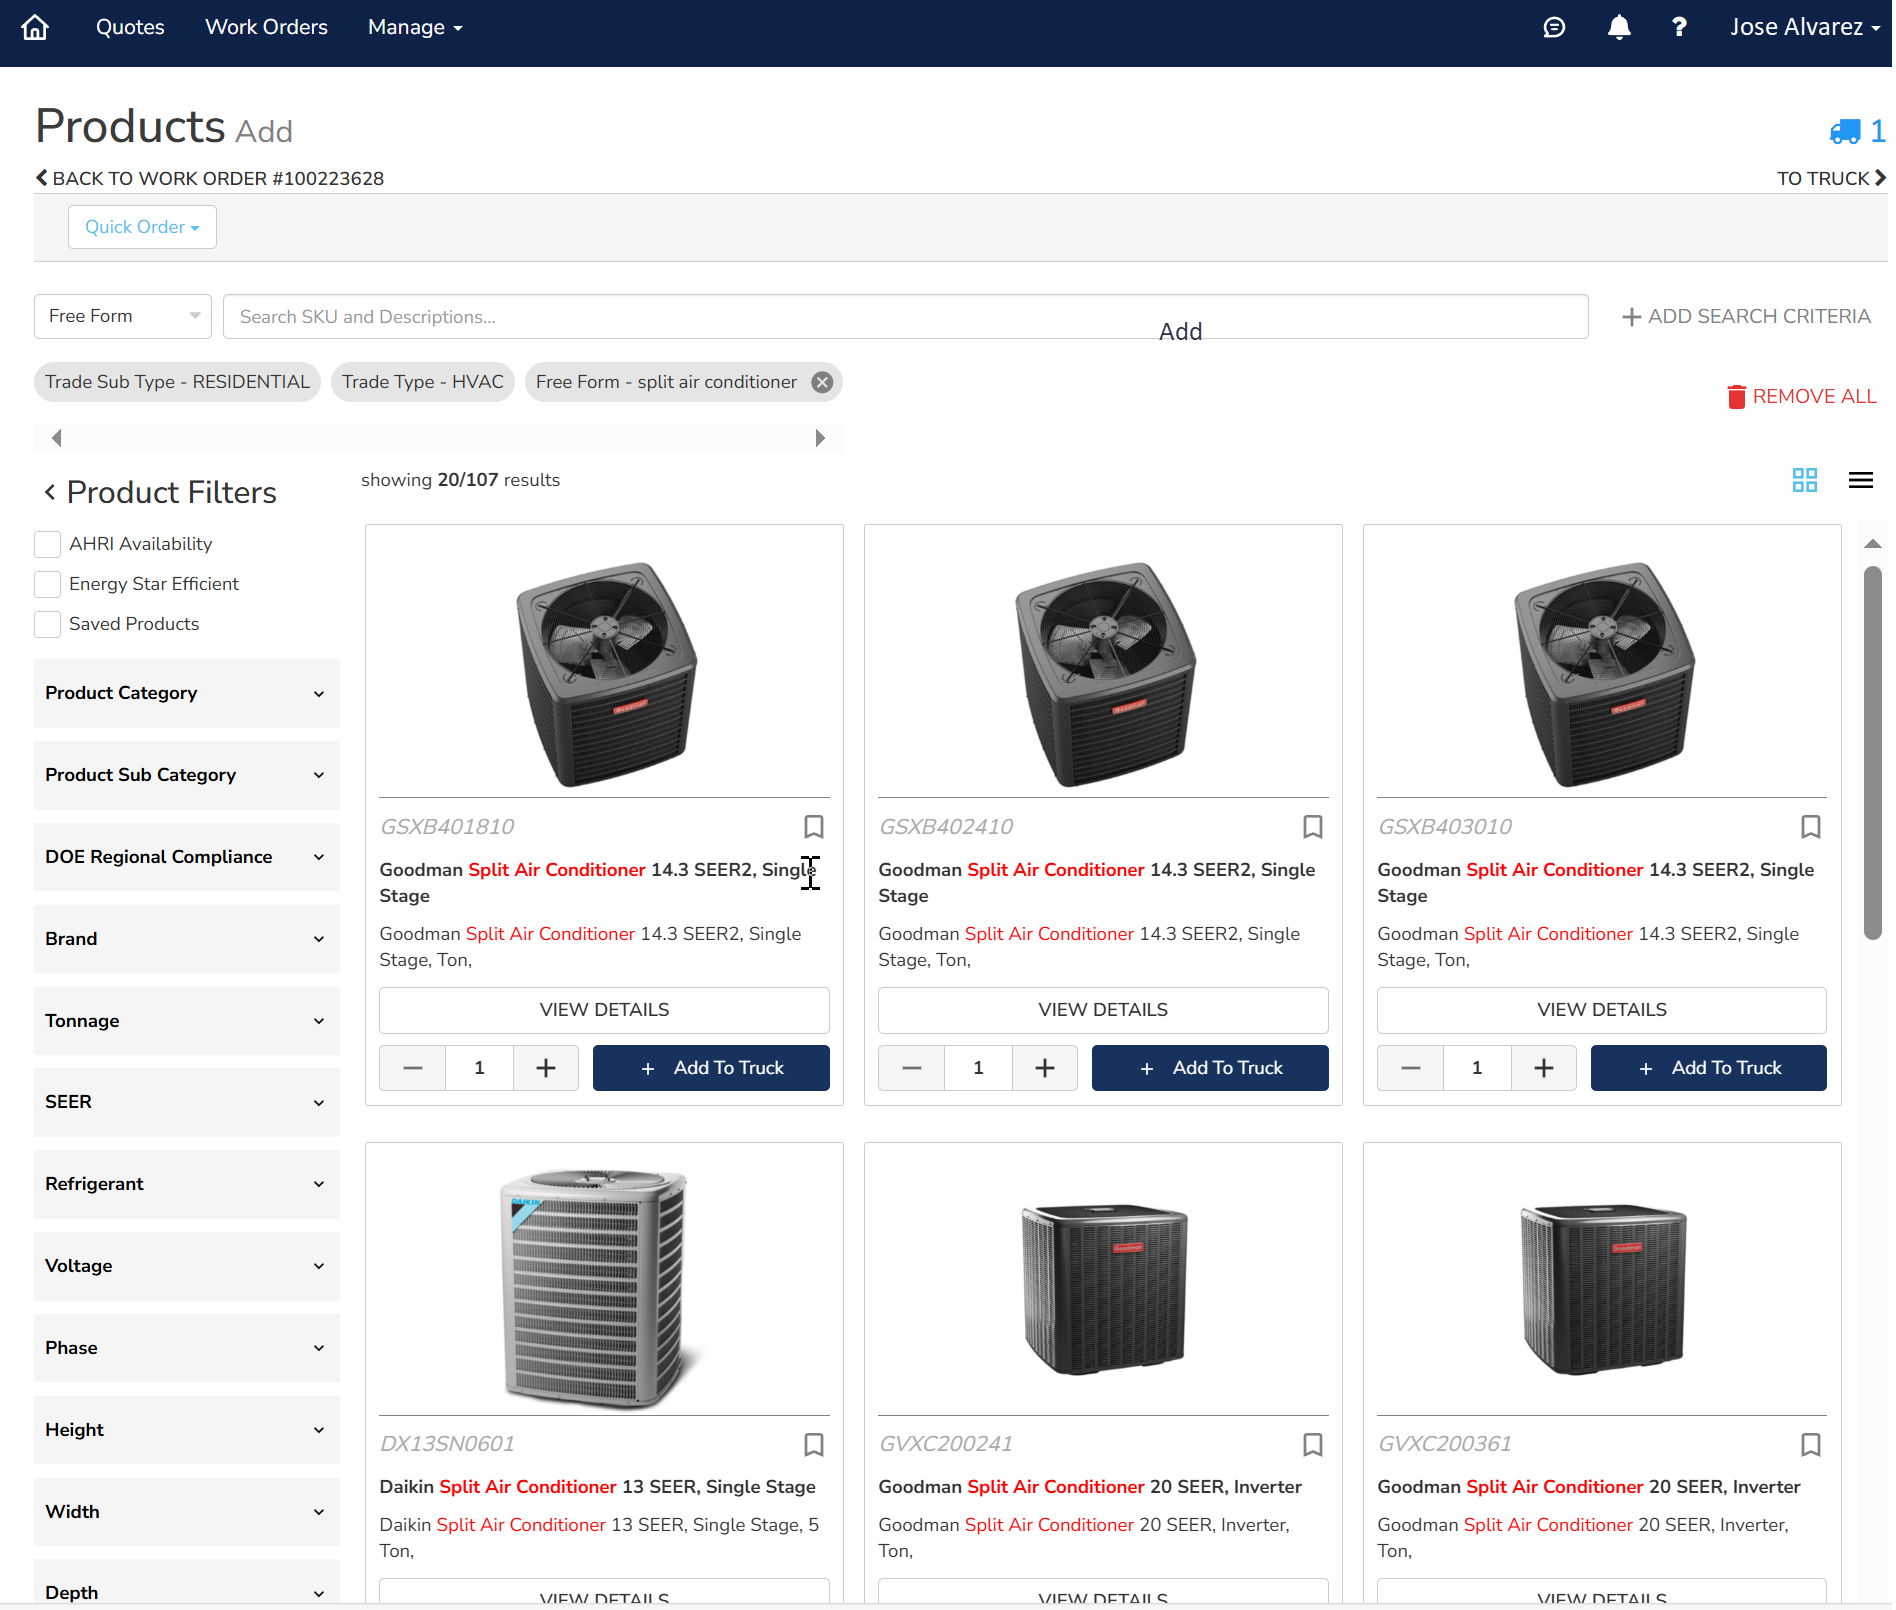Open the Quick Order dropdown
This screenshot has height=1610, width=1896.
pos(142,227)
